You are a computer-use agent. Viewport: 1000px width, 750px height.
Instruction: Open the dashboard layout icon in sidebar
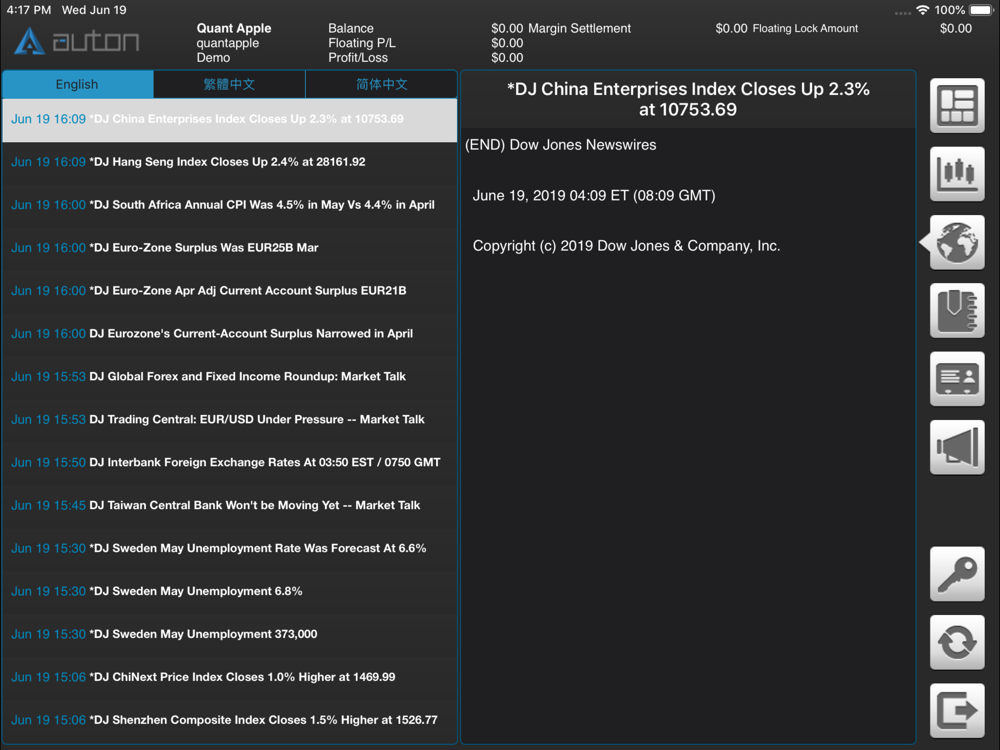pyautogui.click(x=957, y=106)
